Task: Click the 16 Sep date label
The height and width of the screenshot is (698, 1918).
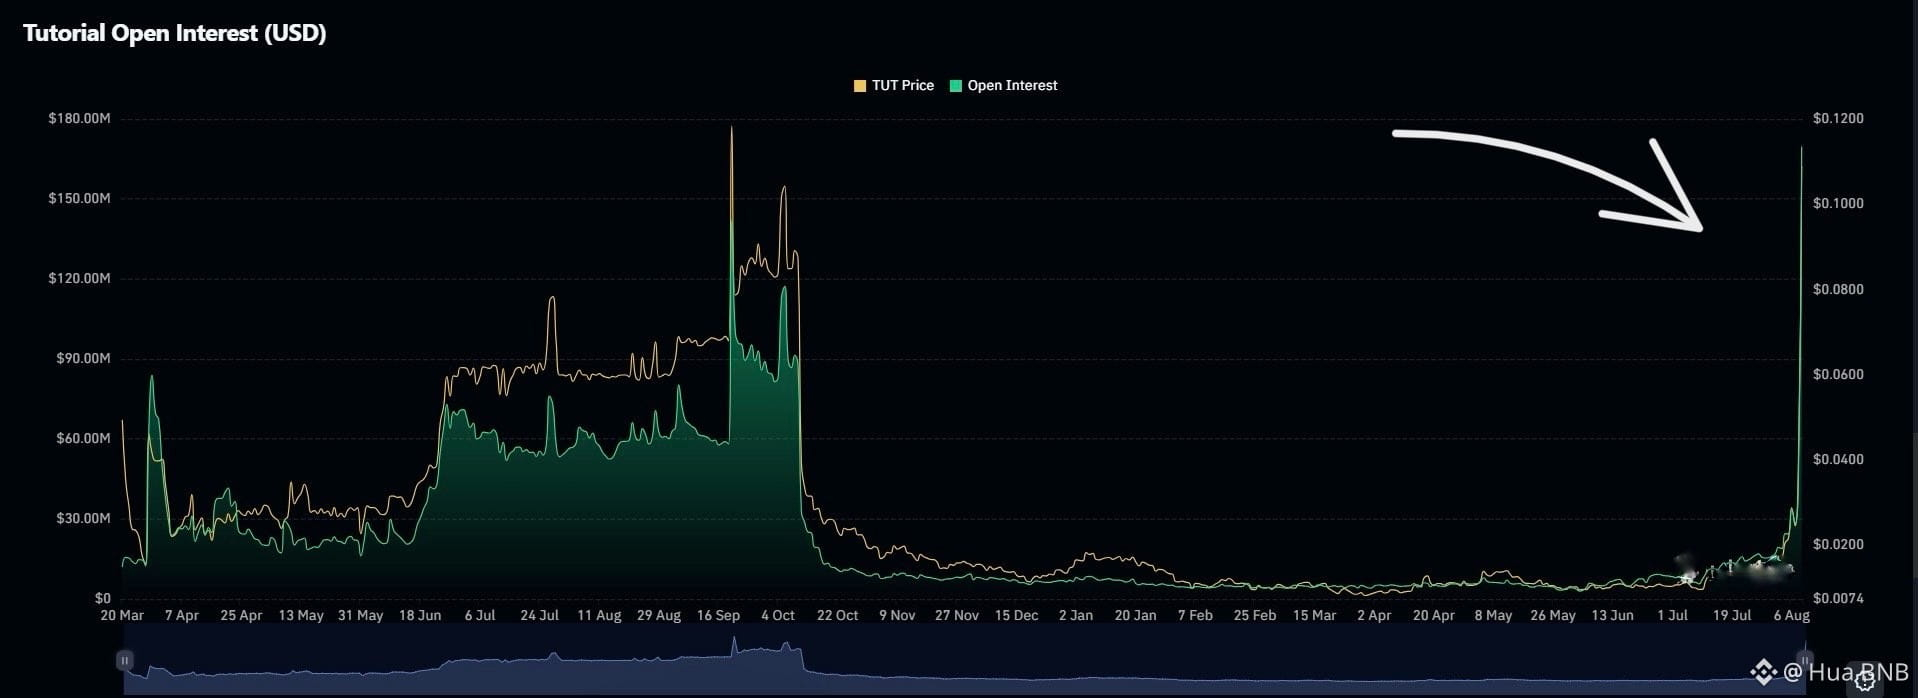Action: point(718,616)
